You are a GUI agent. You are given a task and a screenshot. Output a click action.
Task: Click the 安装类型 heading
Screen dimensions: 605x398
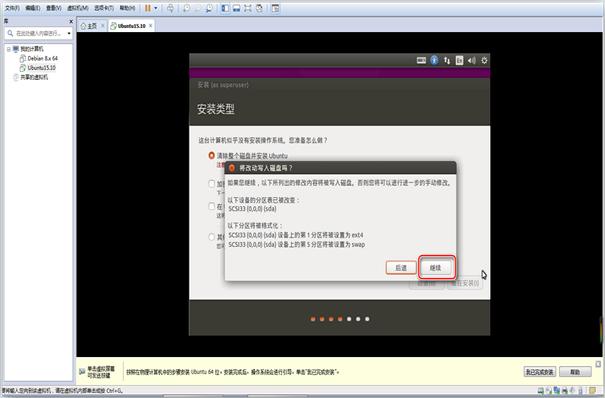[216, 109]
